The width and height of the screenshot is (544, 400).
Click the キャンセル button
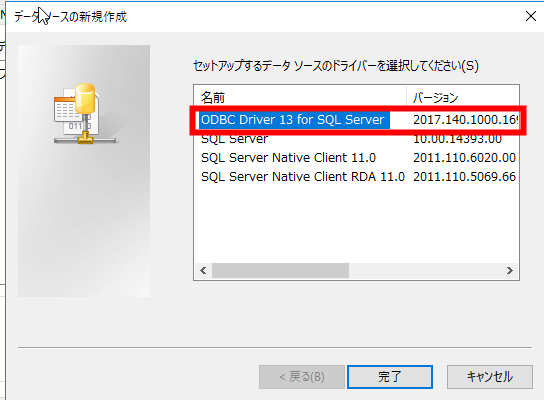pyautogui.click(x=490, y=377)
